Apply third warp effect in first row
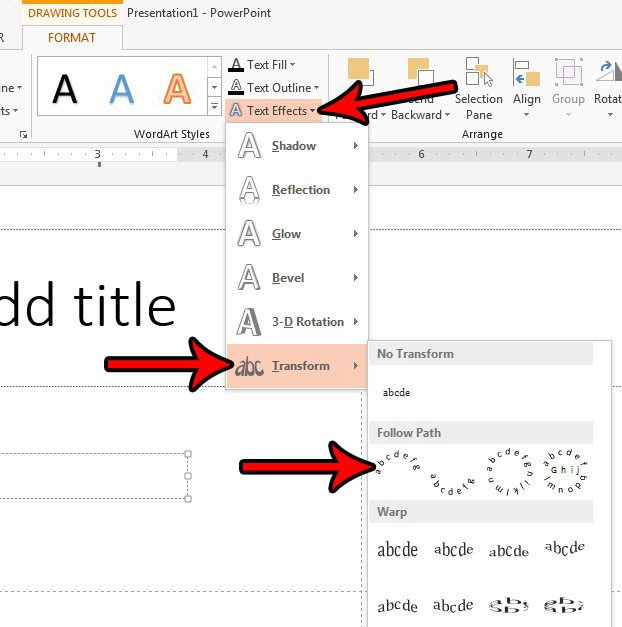Viewport: 622px width, 627px height. [509, 551]
